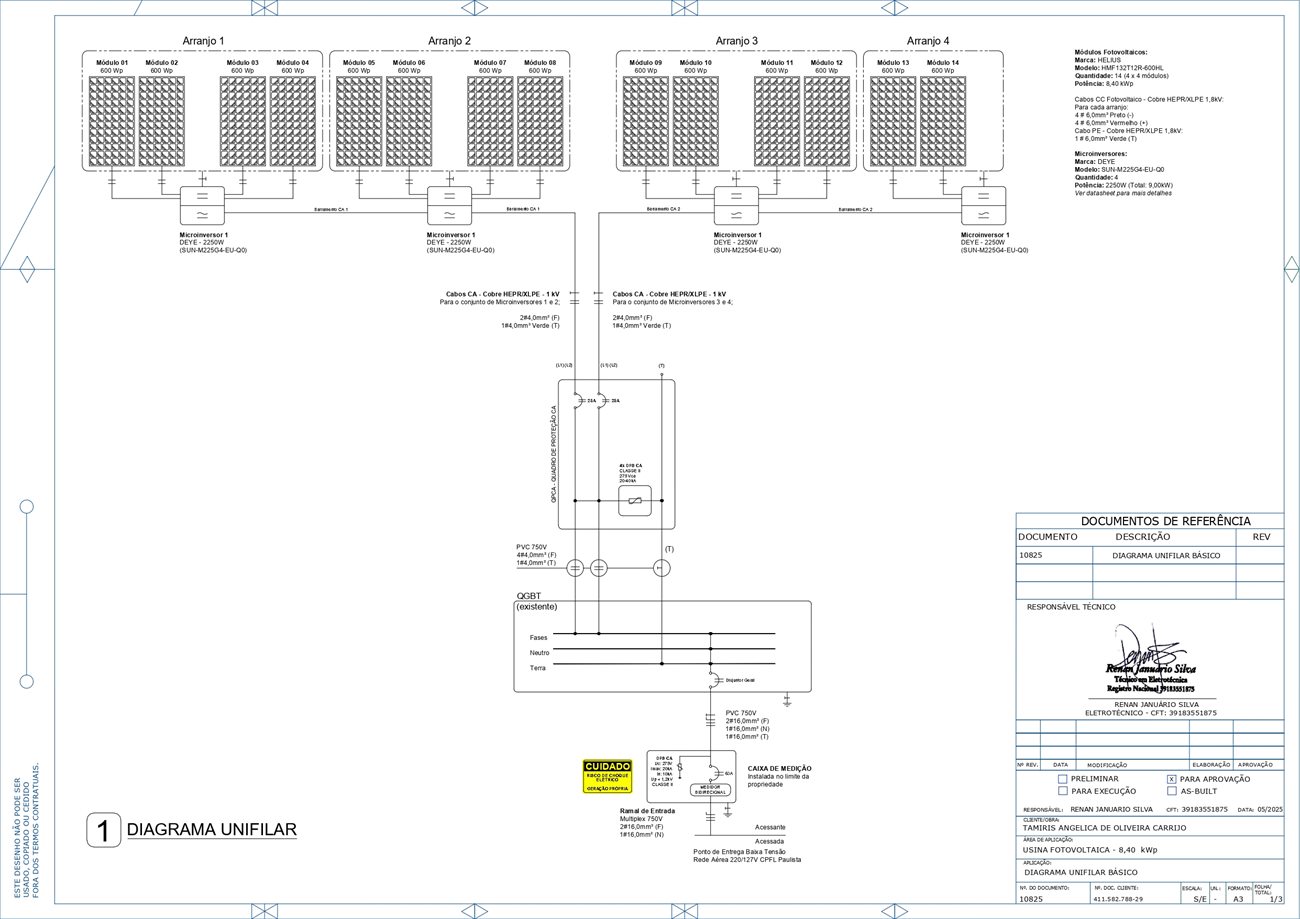
Task: Click the sheet count 1/3
Action: coord(1275,899)
